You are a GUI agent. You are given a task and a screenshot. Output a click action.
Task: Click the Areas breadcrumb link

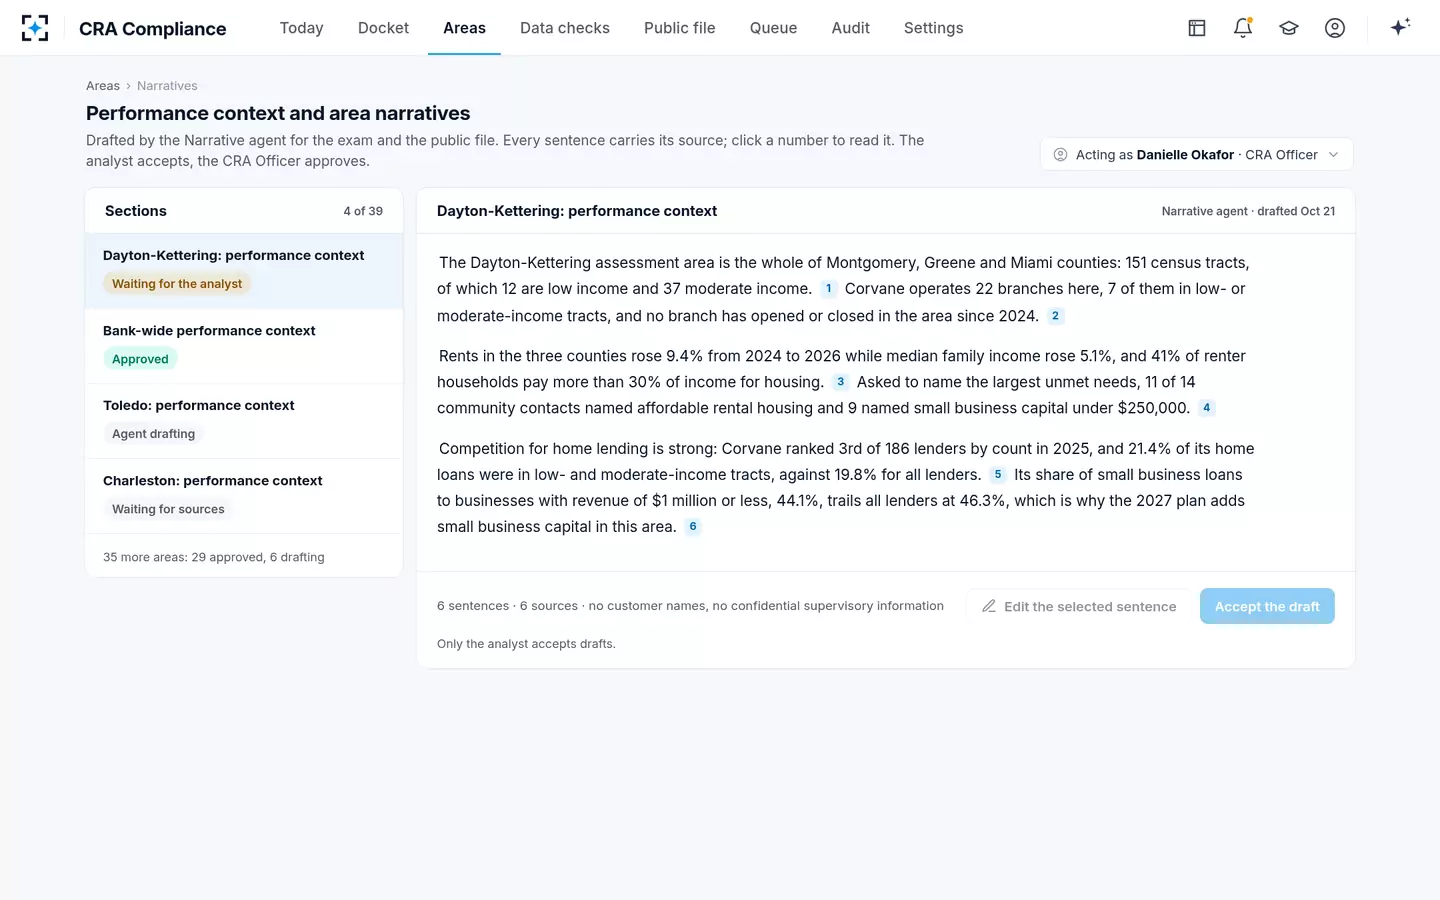click(103, 86)
